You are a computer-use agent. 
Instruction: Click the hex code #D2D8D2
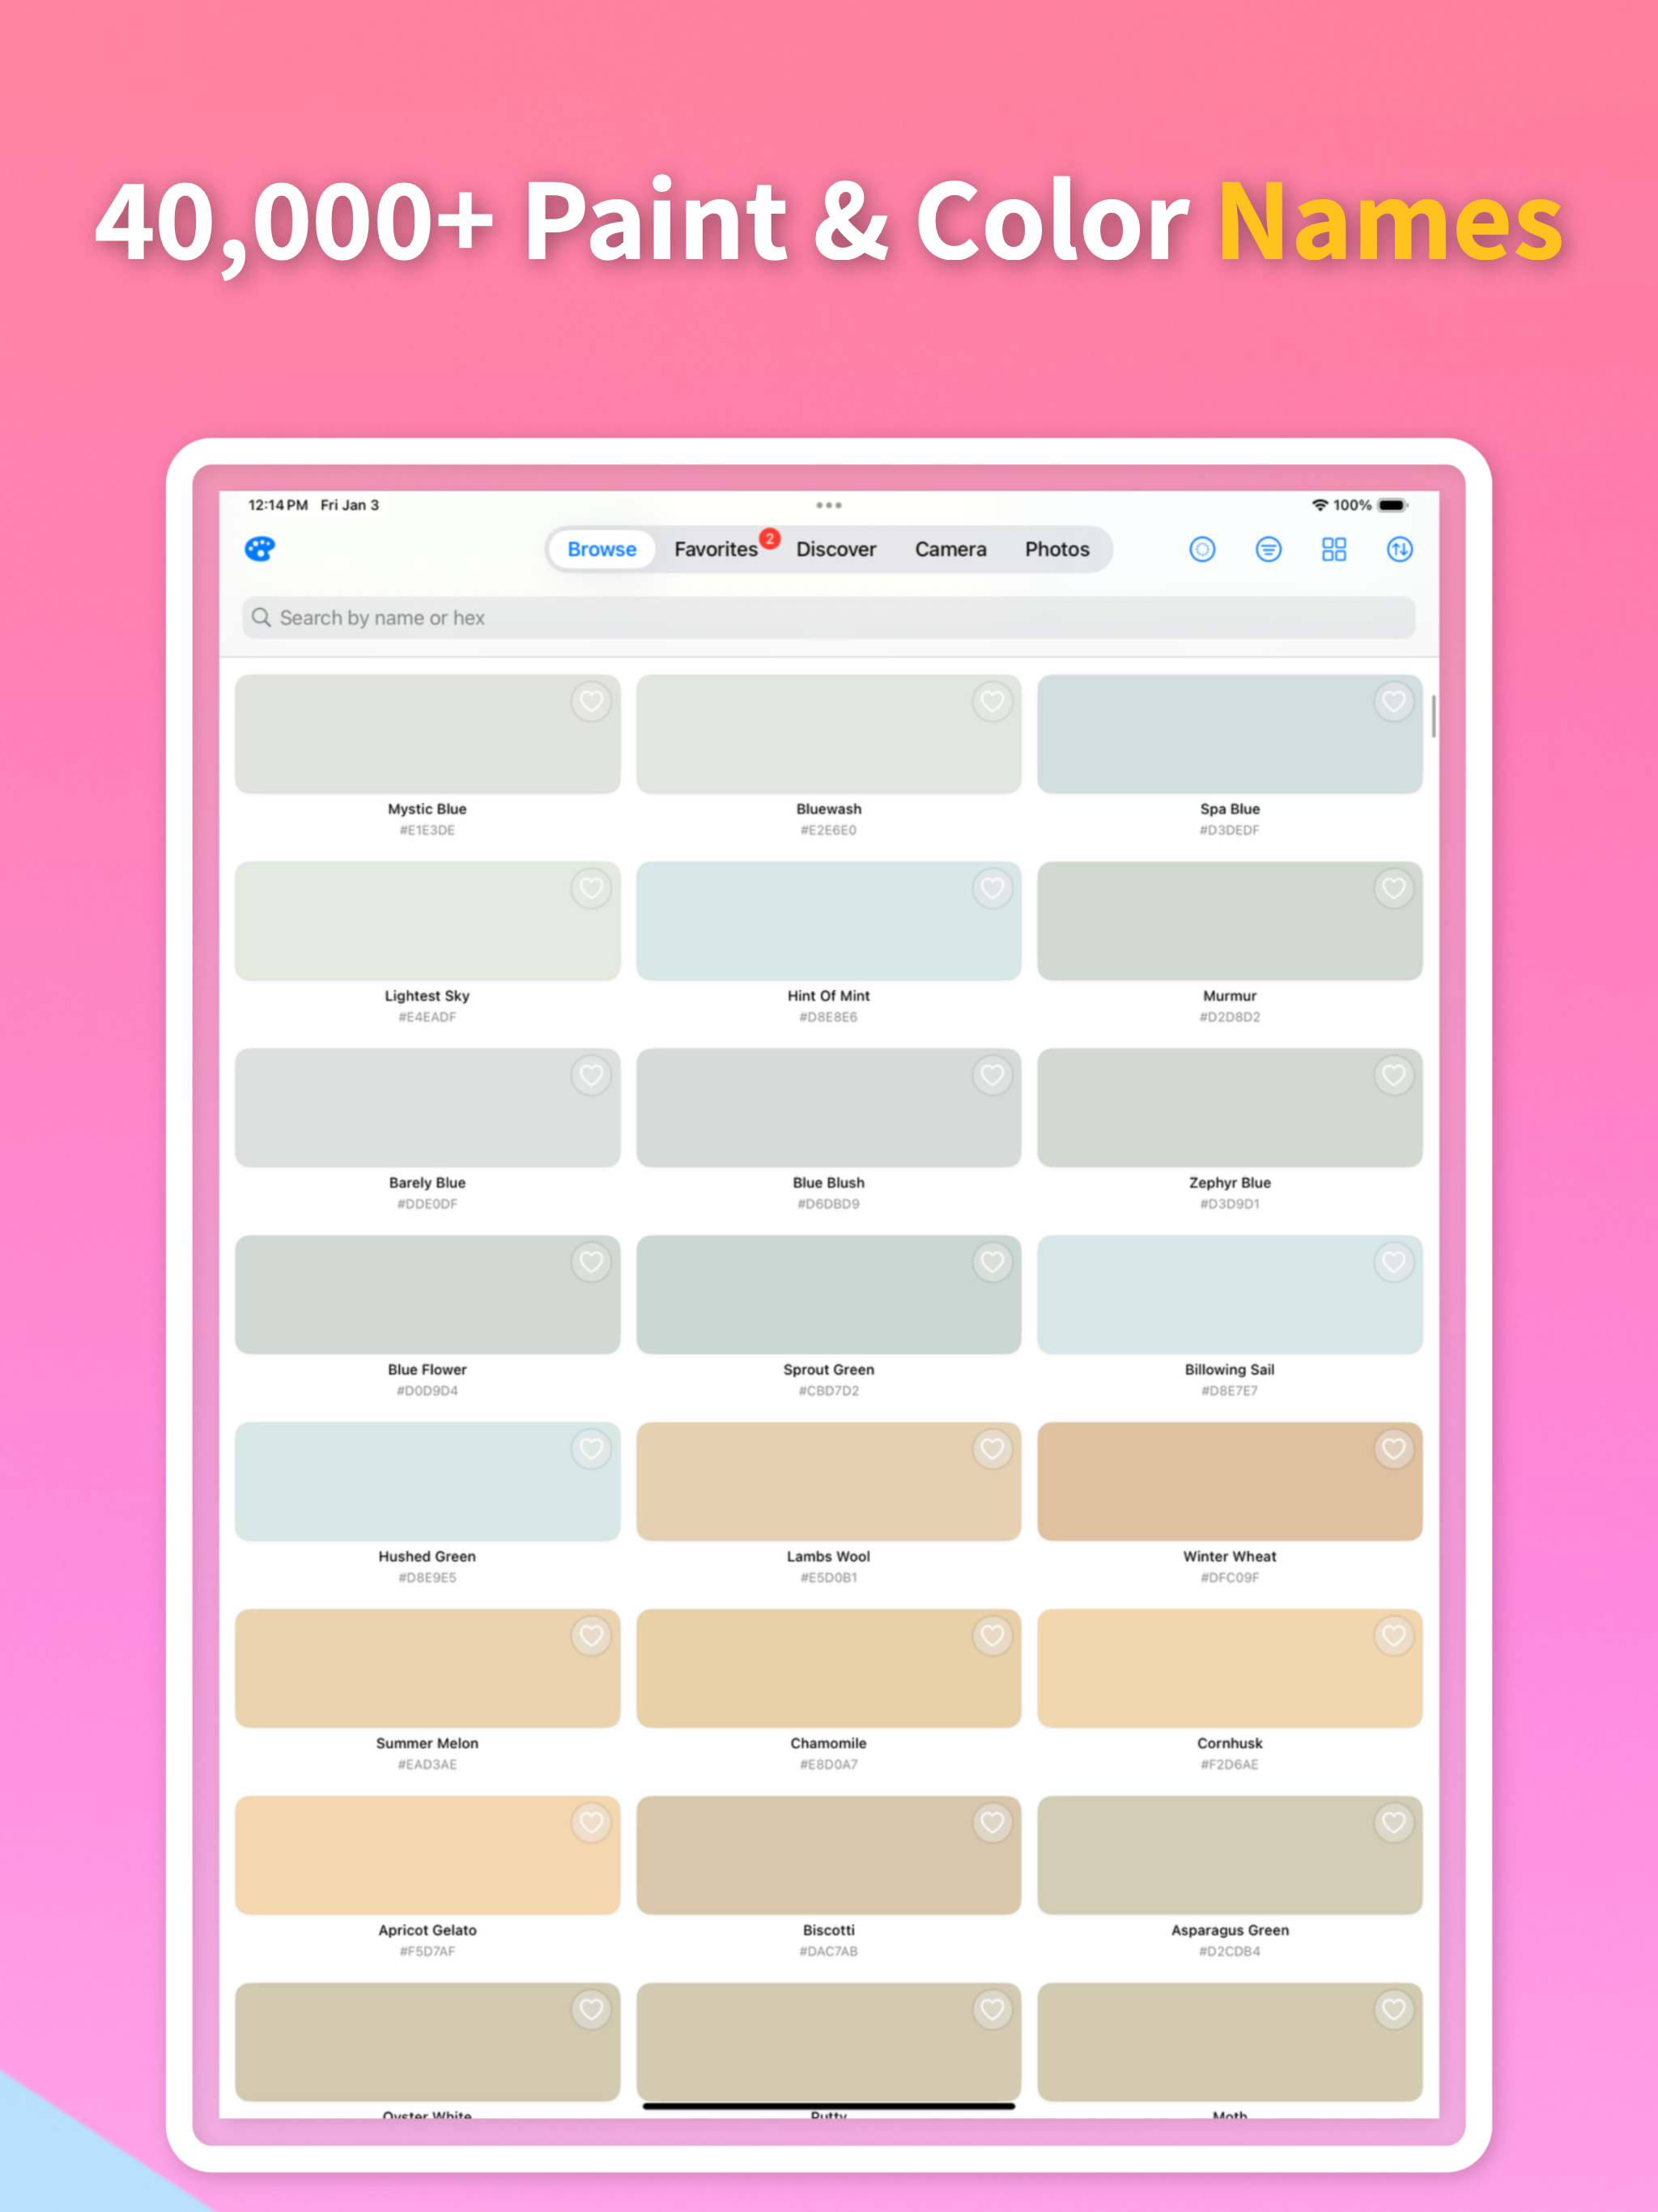pyautogui.click(x=1230, y=1017)
